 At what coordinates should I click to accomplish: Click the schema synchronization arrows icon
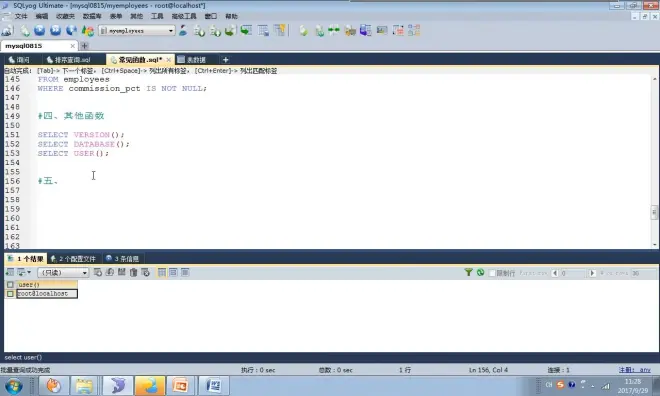(334, 30)
